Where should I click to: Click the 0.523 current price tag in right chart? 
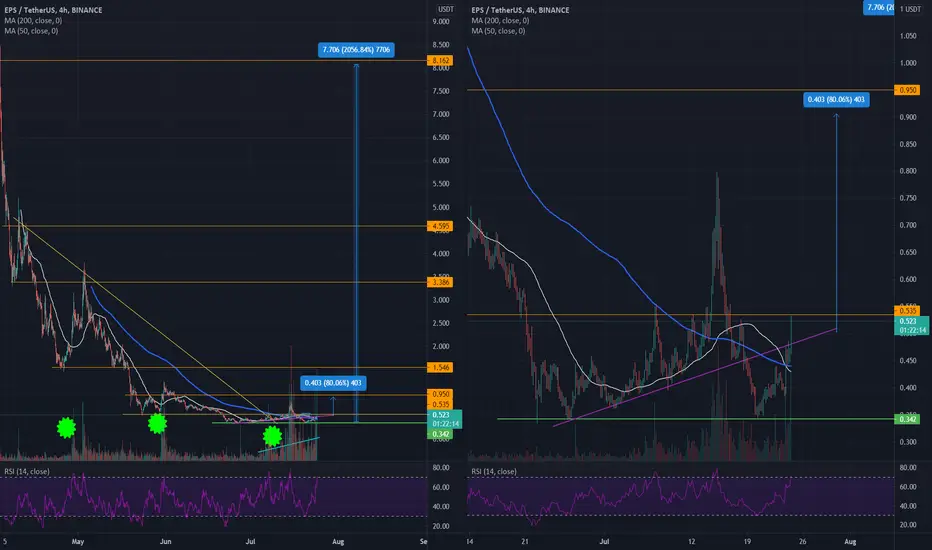pyautogui.click(x=911, y=325)
